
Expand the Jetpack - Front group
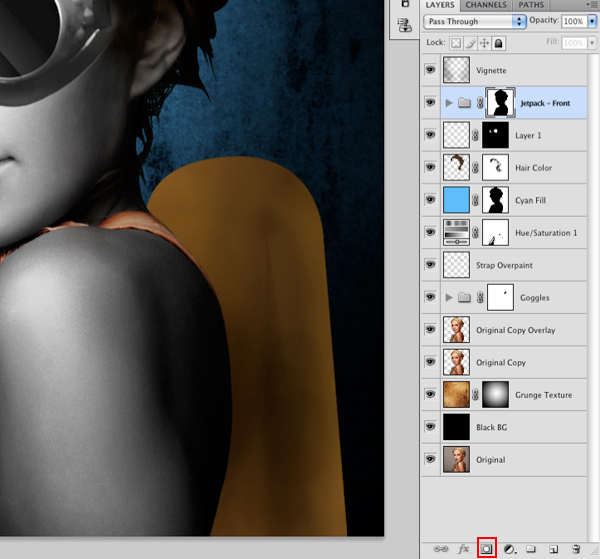click(449, 103)
